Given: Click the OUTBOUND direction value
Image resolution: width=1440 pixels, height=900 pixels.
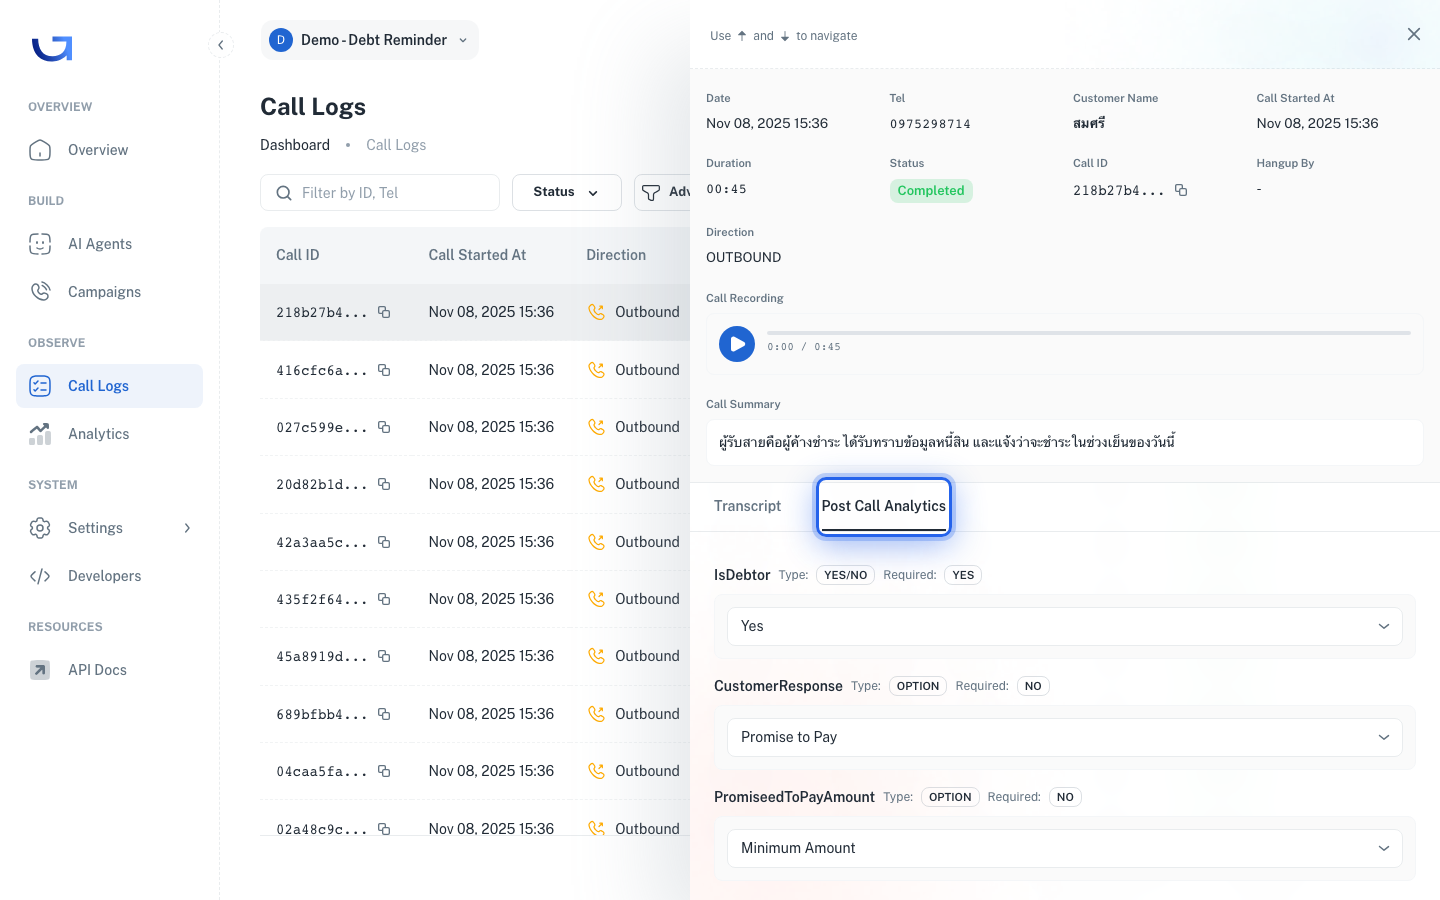Looking at the screenshot, I should tap(744, 257).
